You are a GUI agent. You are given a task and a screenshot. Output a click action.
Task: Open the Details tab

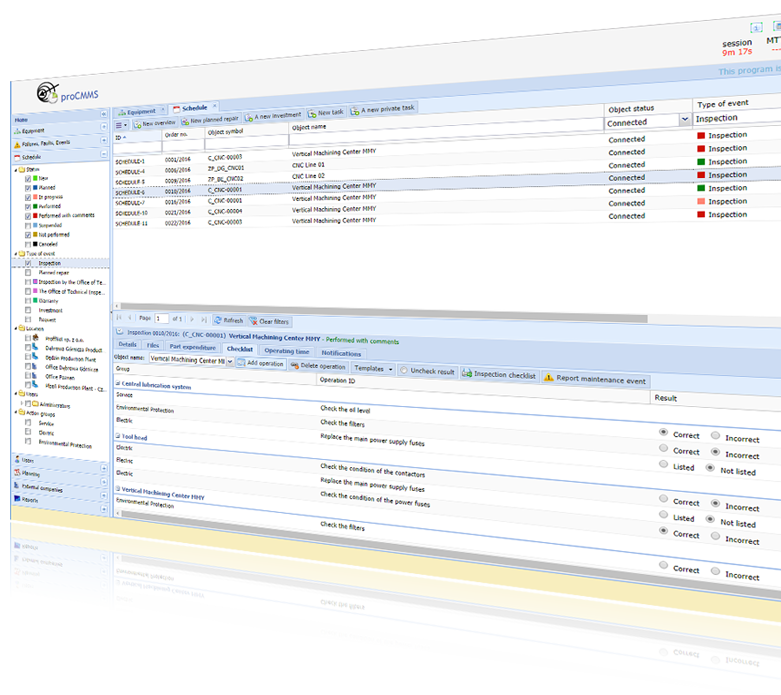point(128,344)
